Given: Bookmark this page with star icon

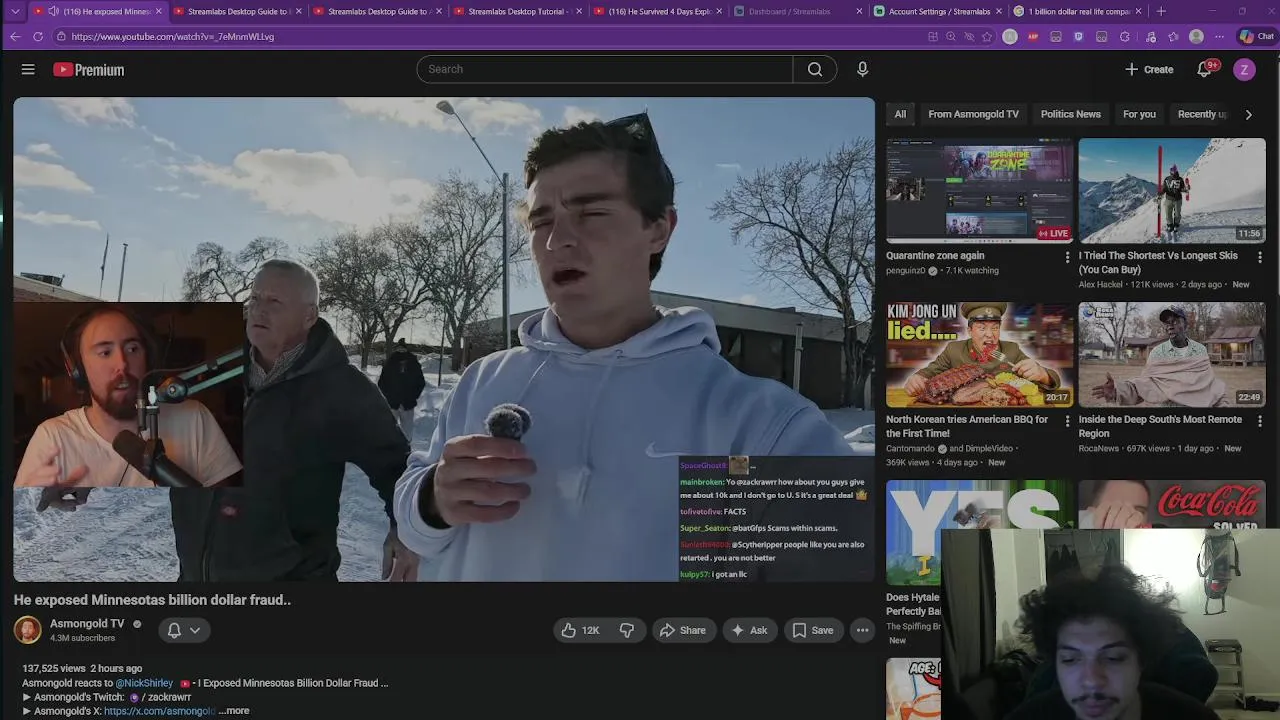Looking at the screenshot, I should pyautogui.click(x=987, y=36).
